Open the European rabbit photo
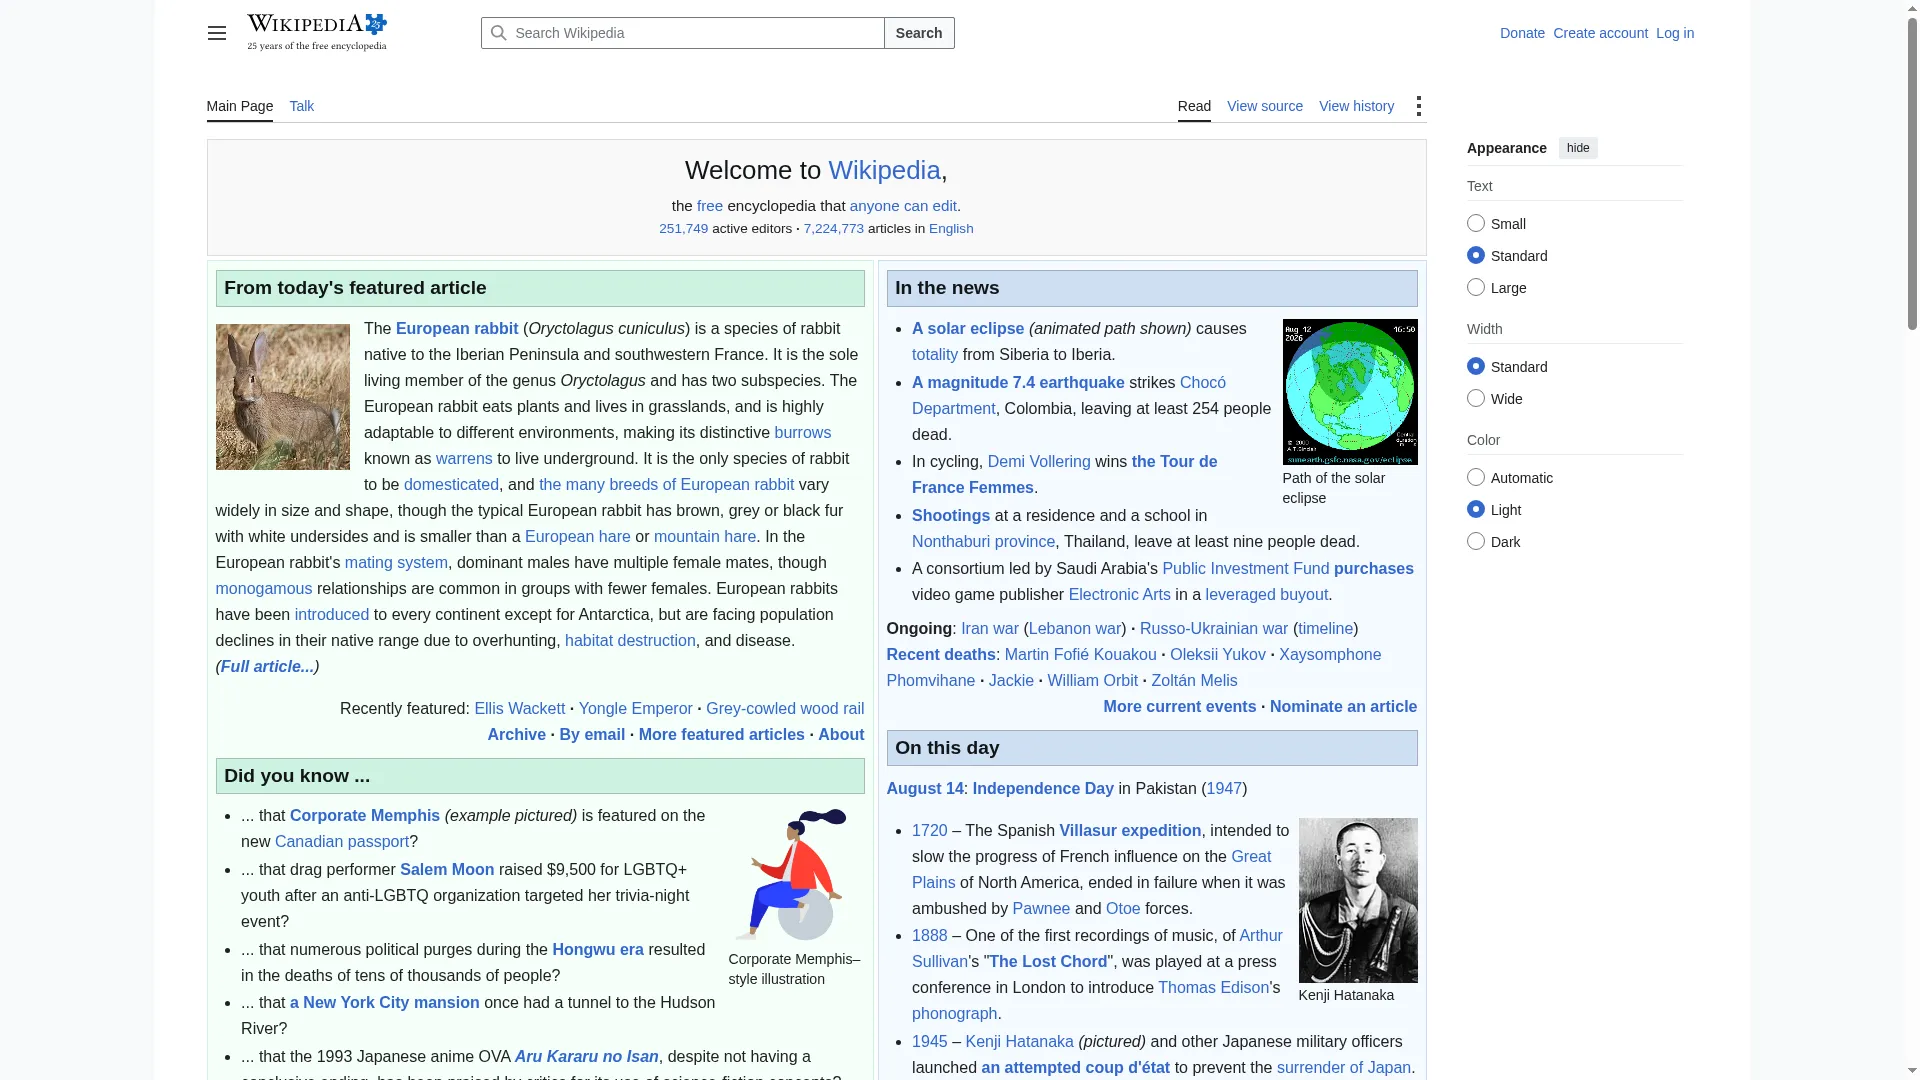This screenshot has width=1920, height=1080. click(x=283, y=397)
